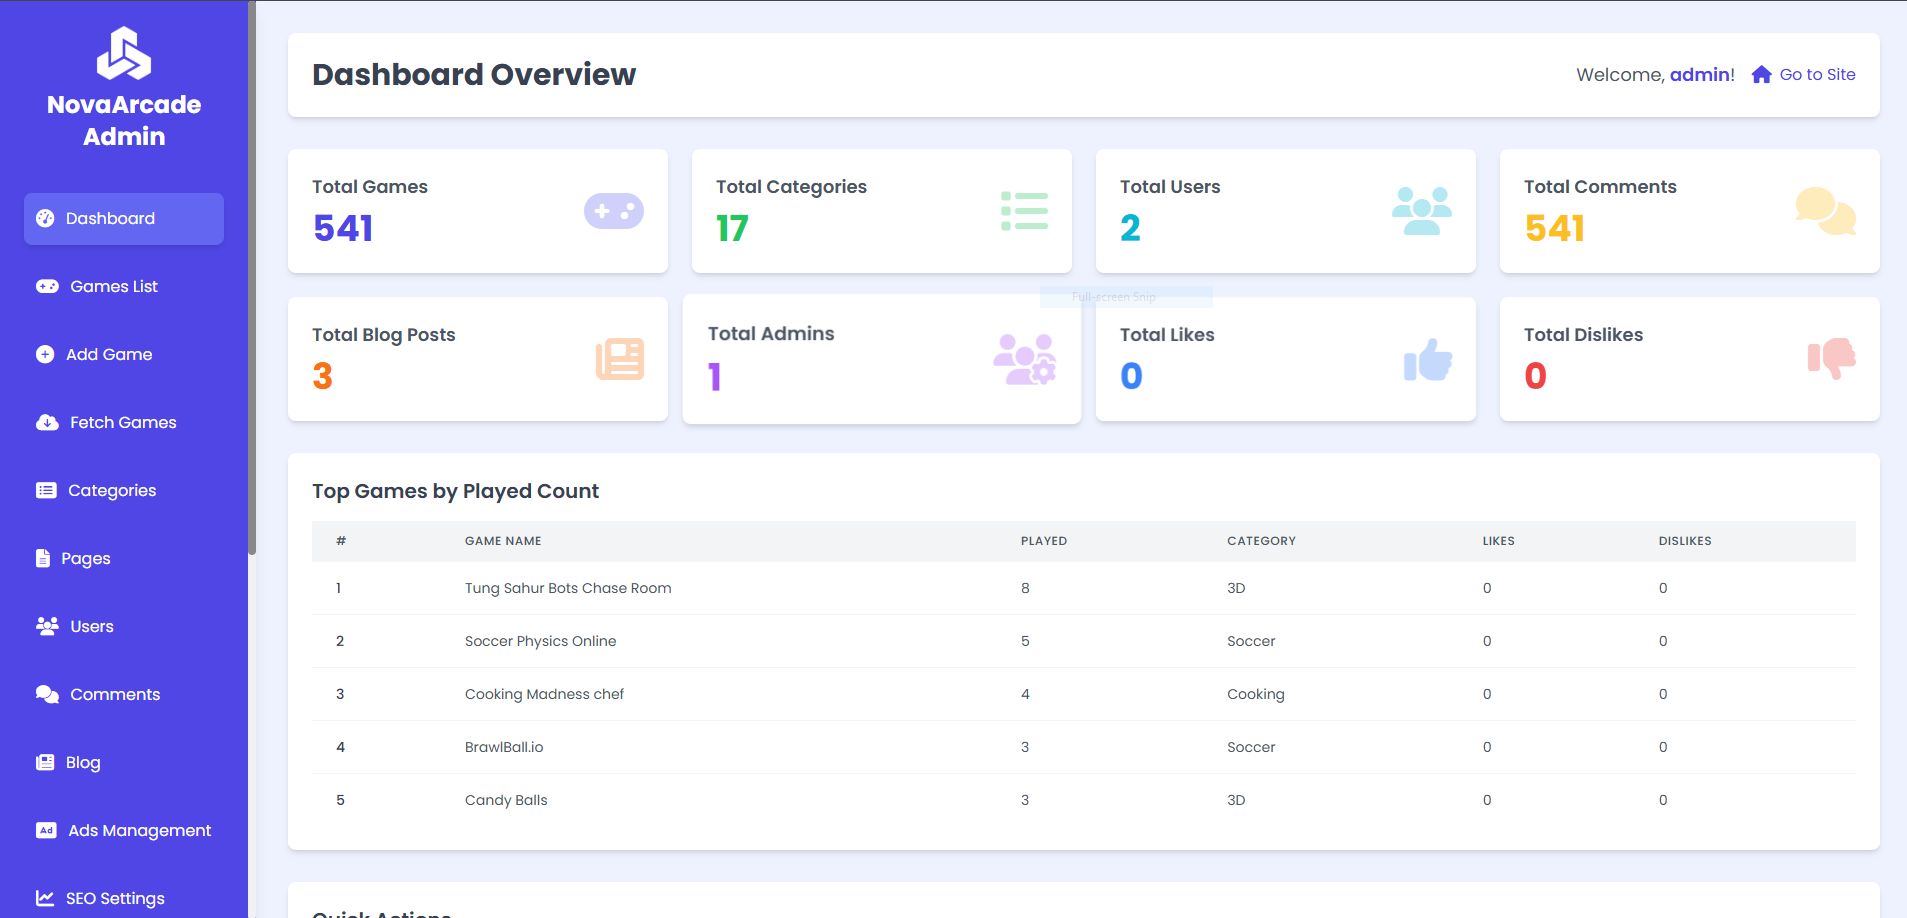
Task: Click the home icon beside Go to Site
Action: click(1761, 75)
